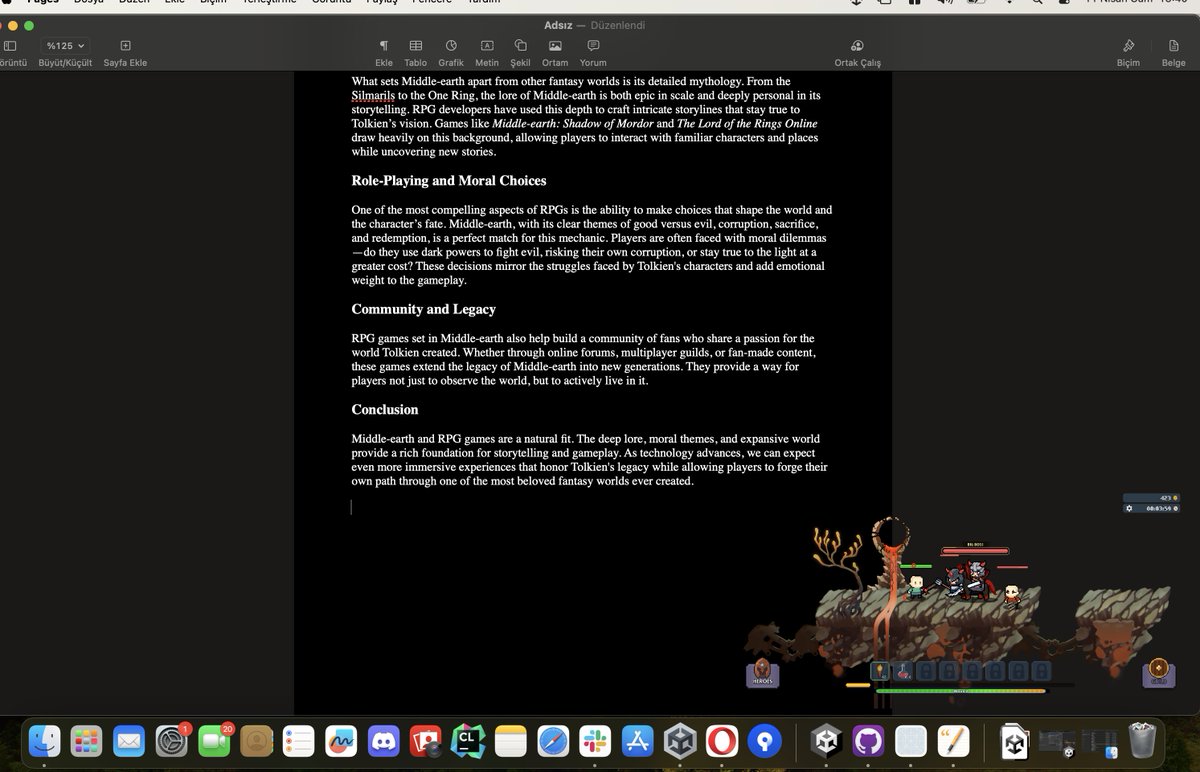This screenshot has height=772, width=1200.
Task: Open Discord from the Dock
Action: (384, 741)
